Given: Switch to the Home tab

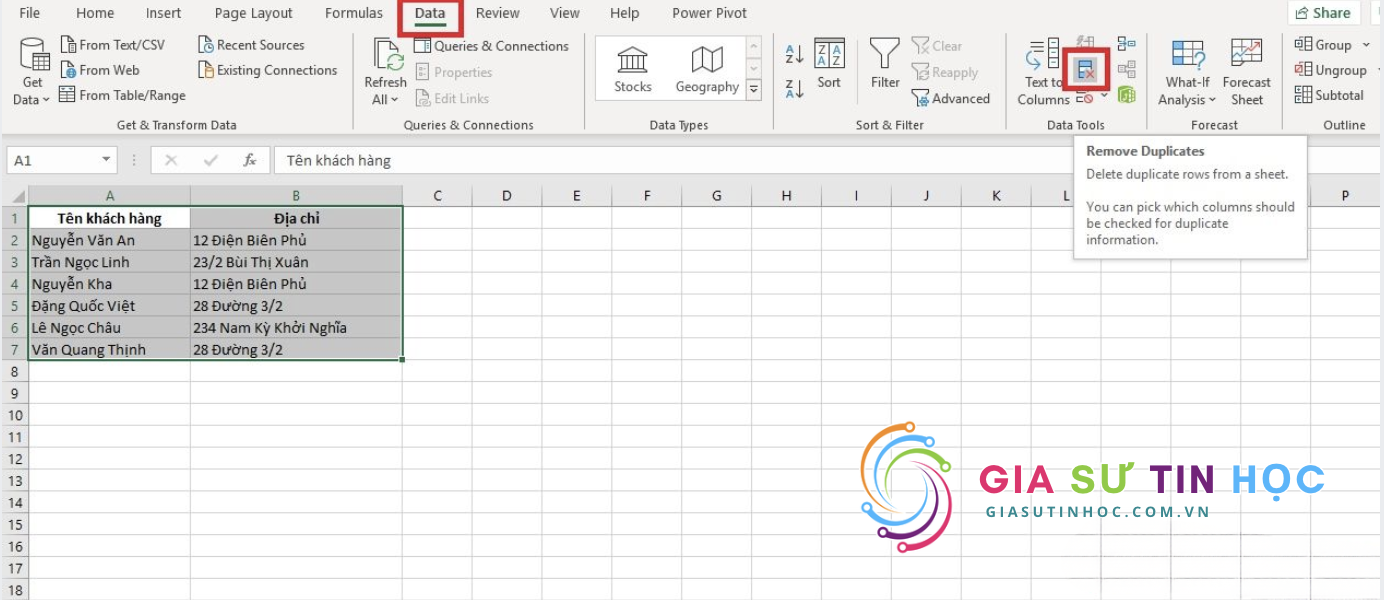Looking at the screenshot, I should pyautogui.click(x=95, y=13).
